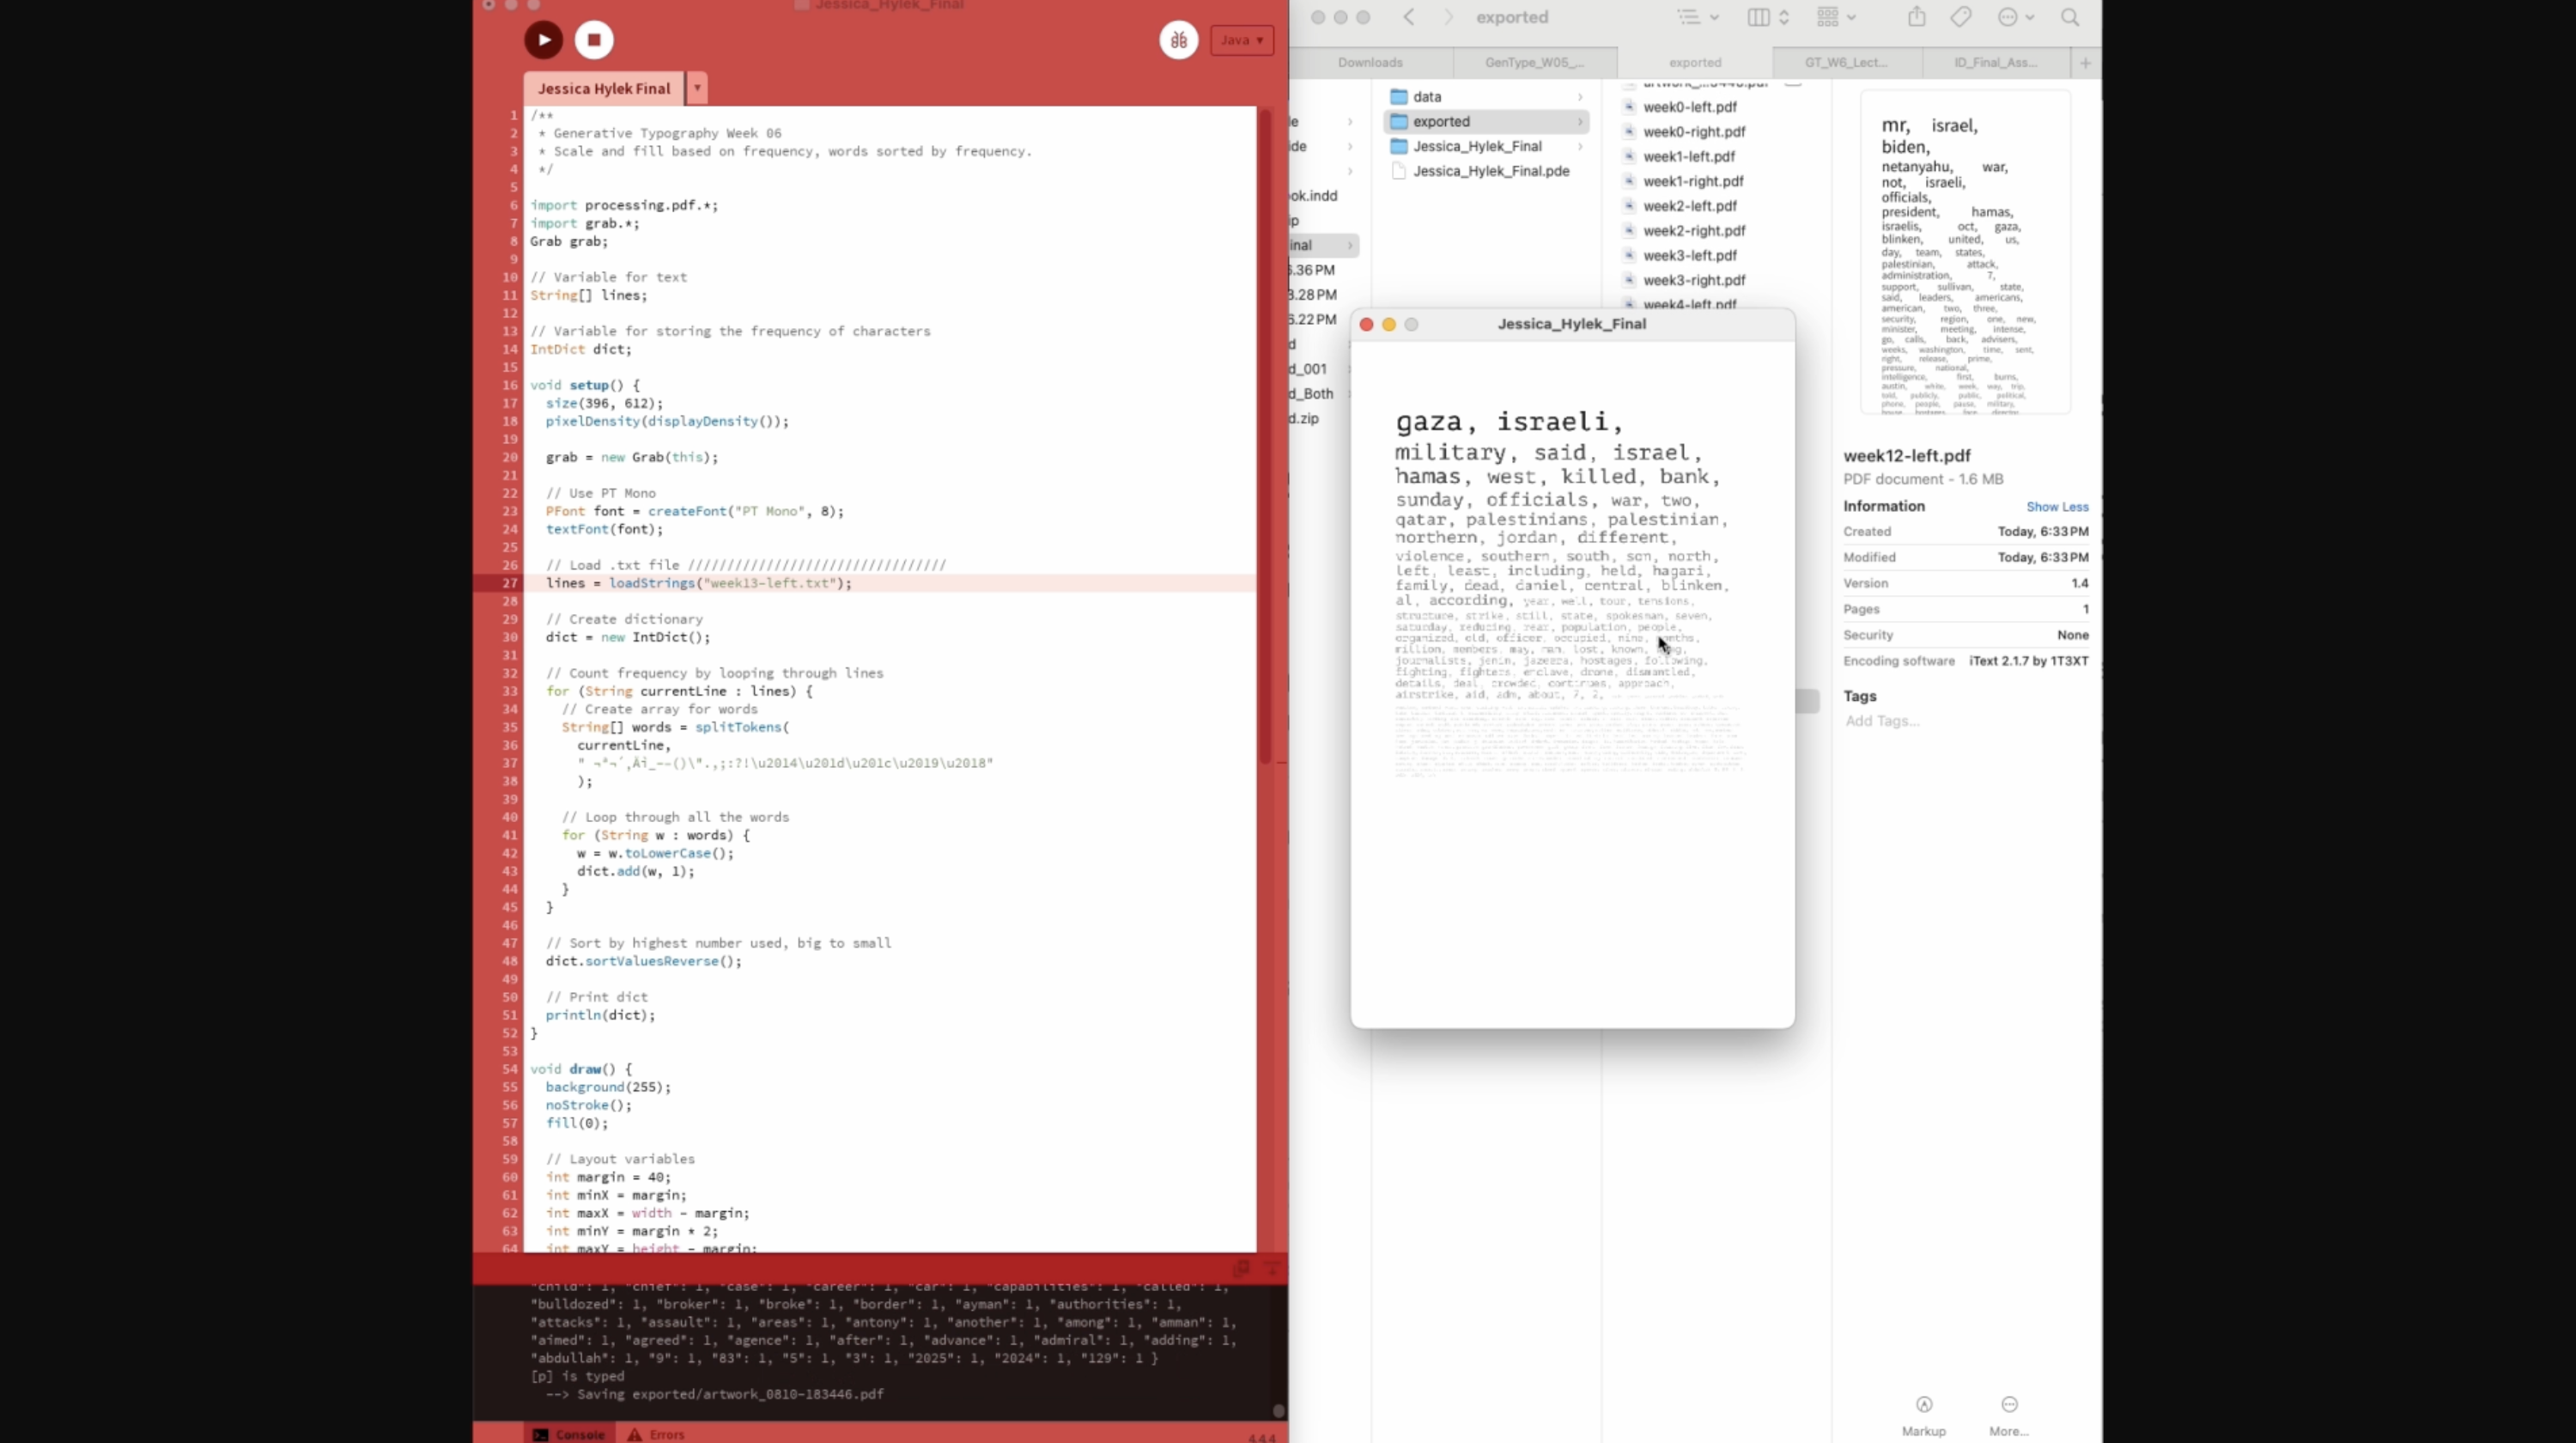The image size is (2576, 1443).
Task: Click Finder share icon
Action: point(1916,17)
